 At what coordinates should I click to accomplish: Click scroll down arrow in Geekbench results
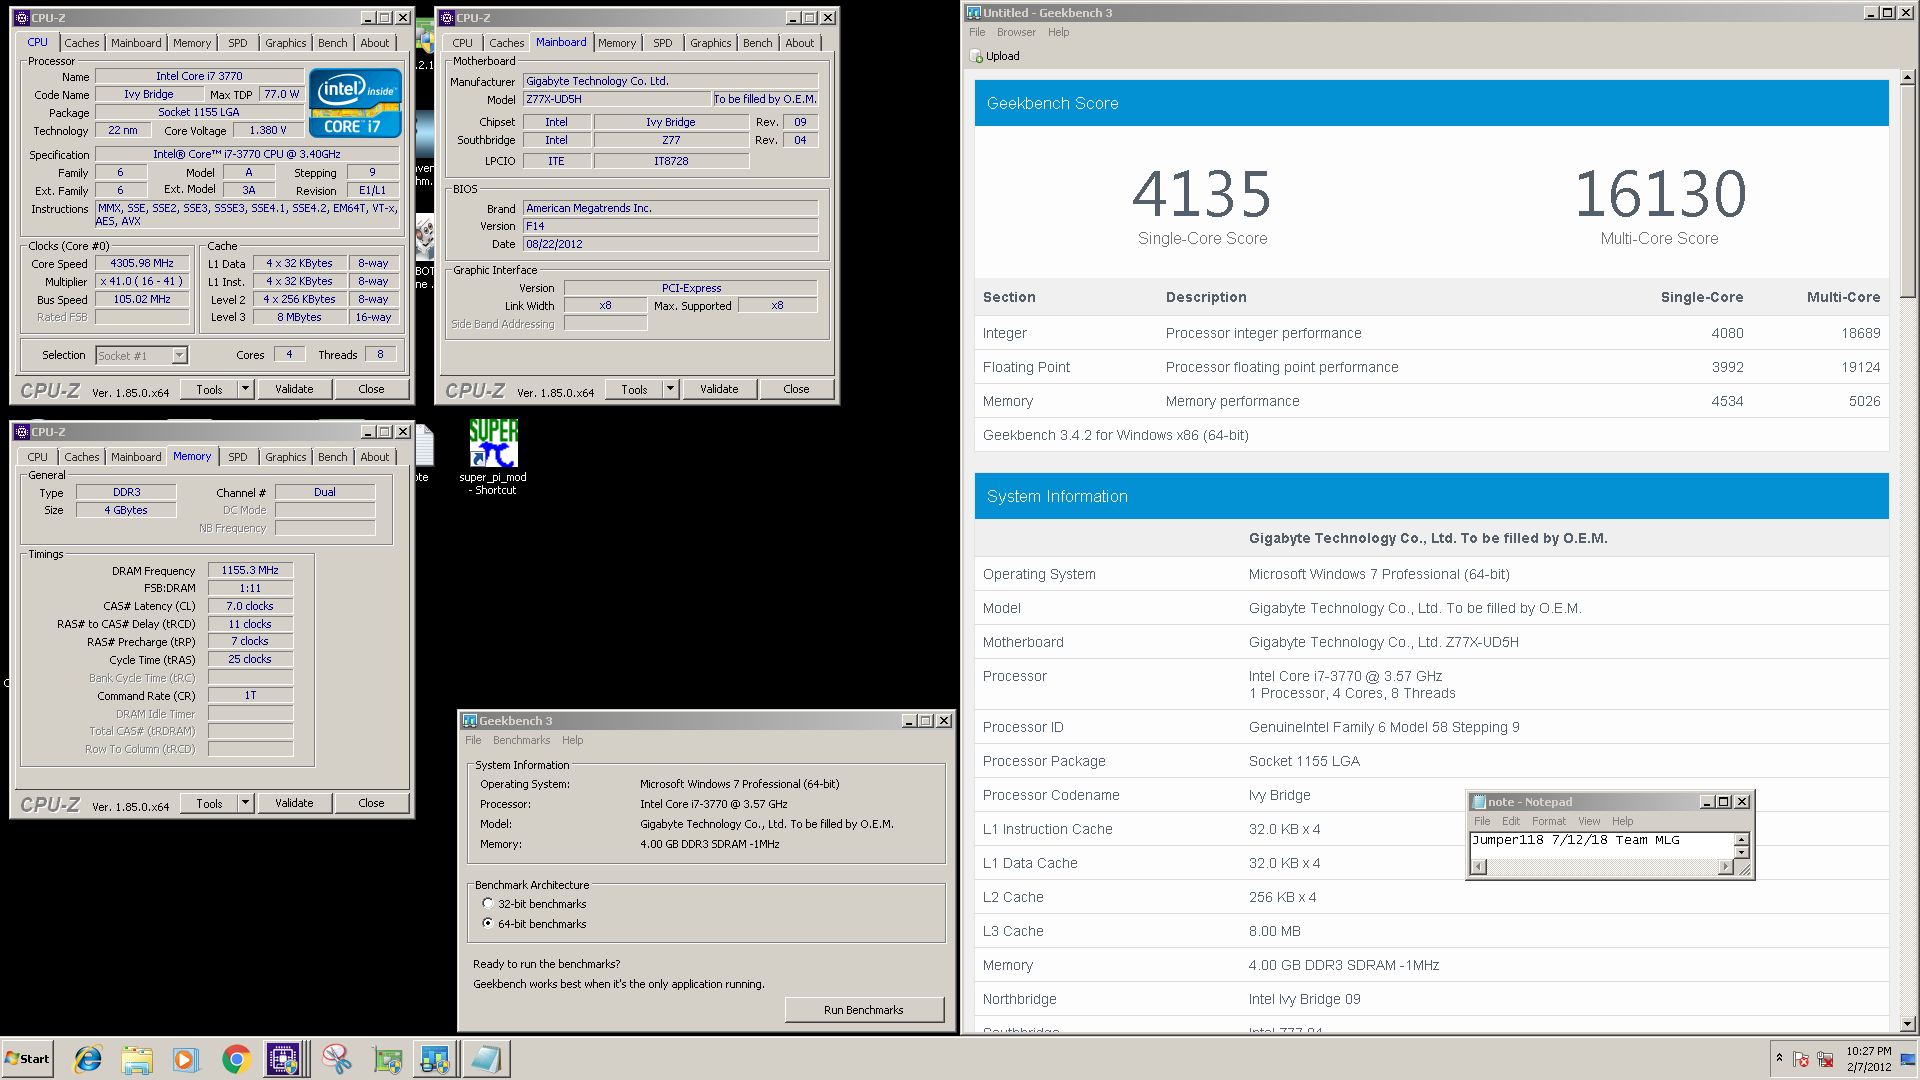1907,1023
